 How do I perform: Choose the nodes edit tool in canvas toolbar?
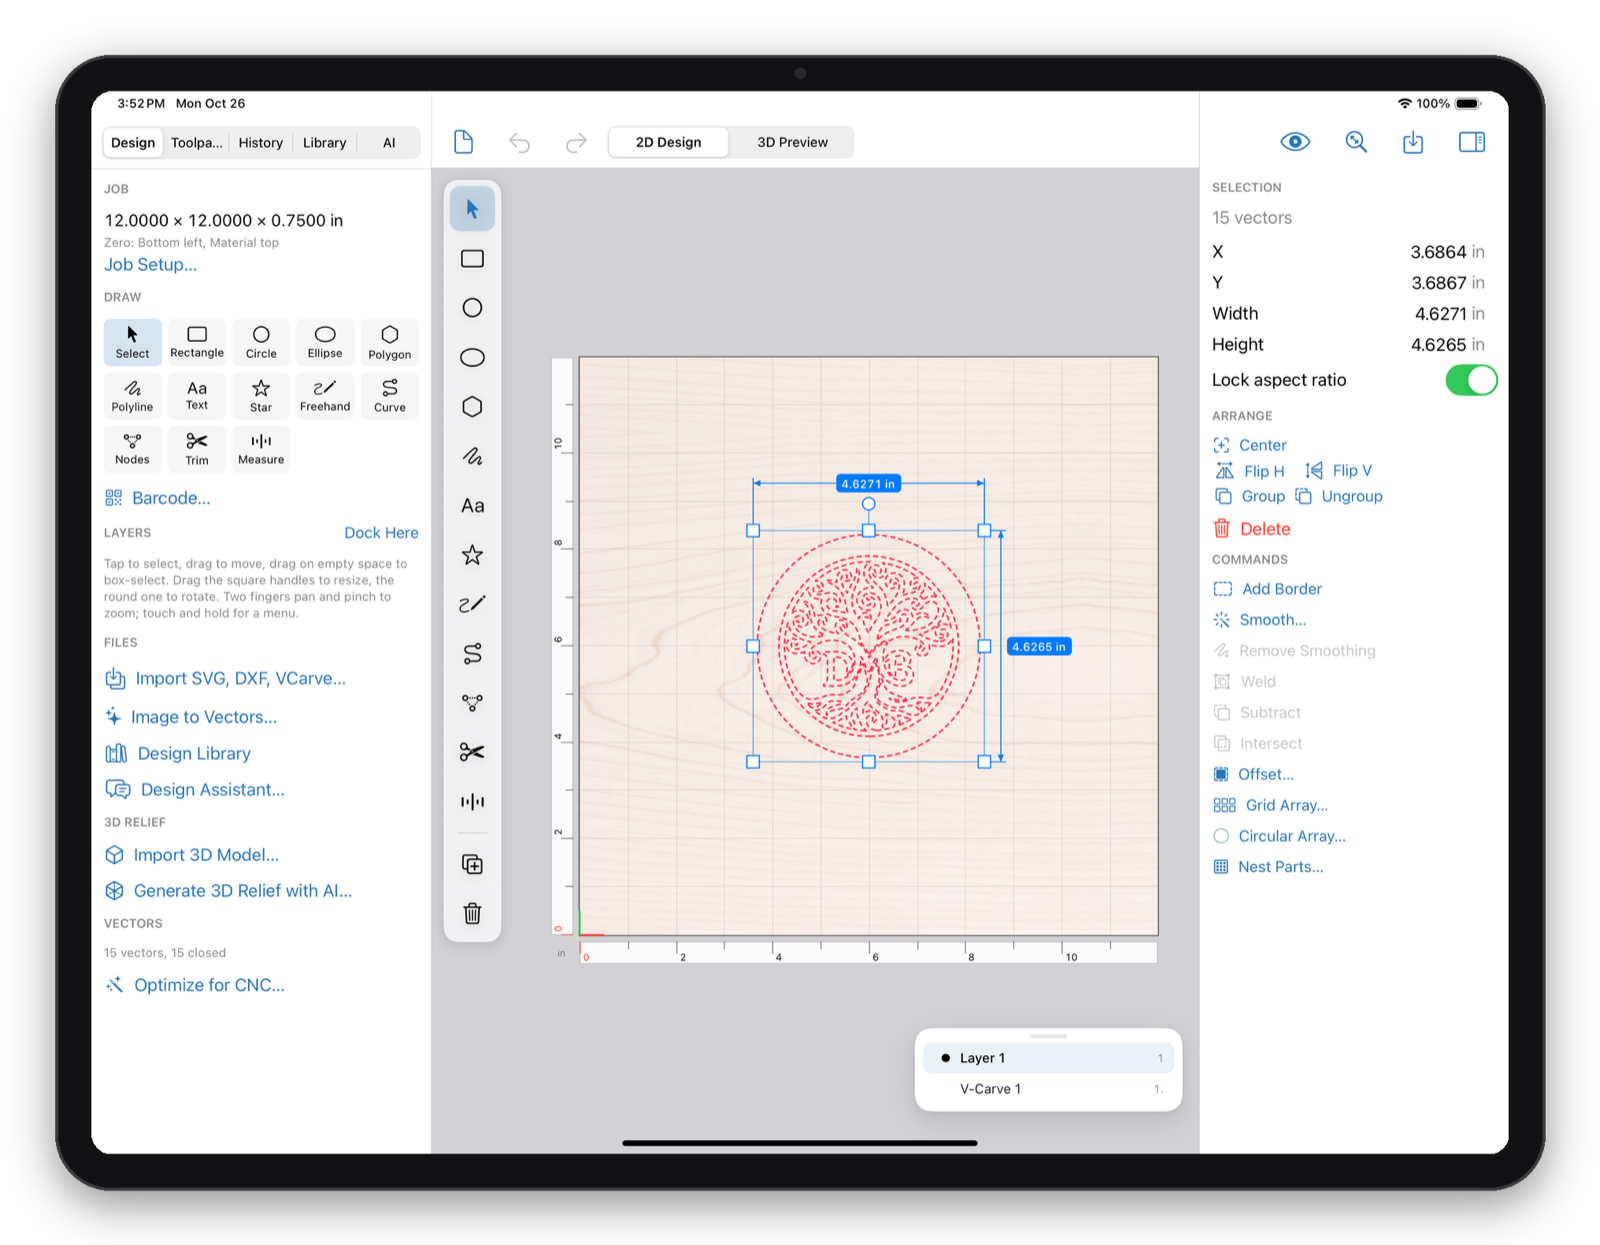tap(472, 703)
